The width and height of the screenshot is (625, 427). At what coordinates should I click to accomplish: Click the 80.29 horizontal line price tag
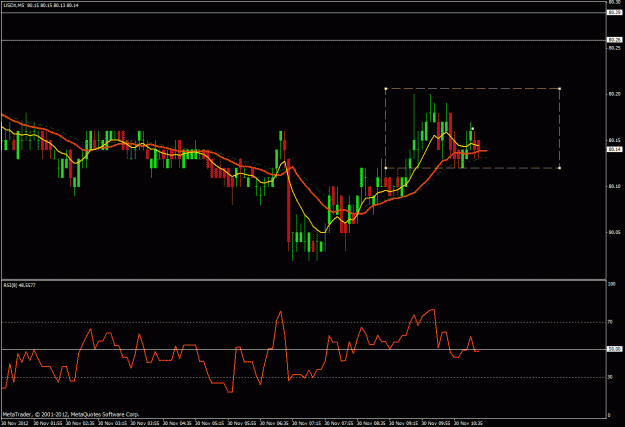pos(614,13)
